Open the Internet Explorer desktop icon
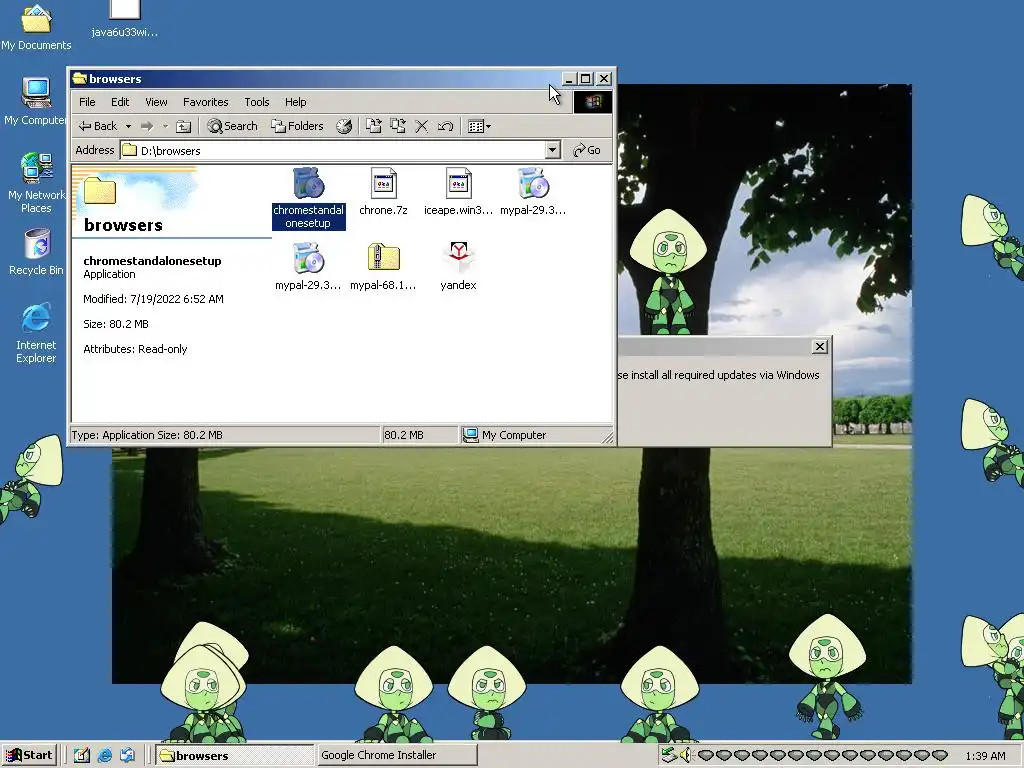 click(36, 333)
